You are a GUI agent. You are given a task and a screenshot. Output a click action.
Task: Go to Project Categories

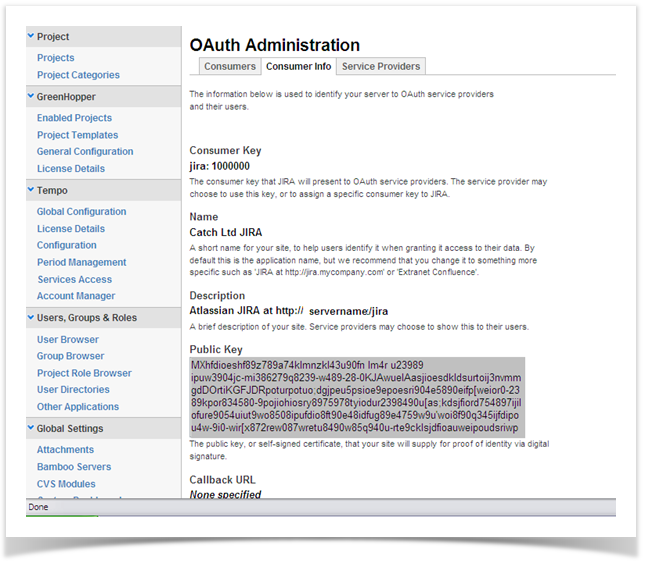coord(78,75)
